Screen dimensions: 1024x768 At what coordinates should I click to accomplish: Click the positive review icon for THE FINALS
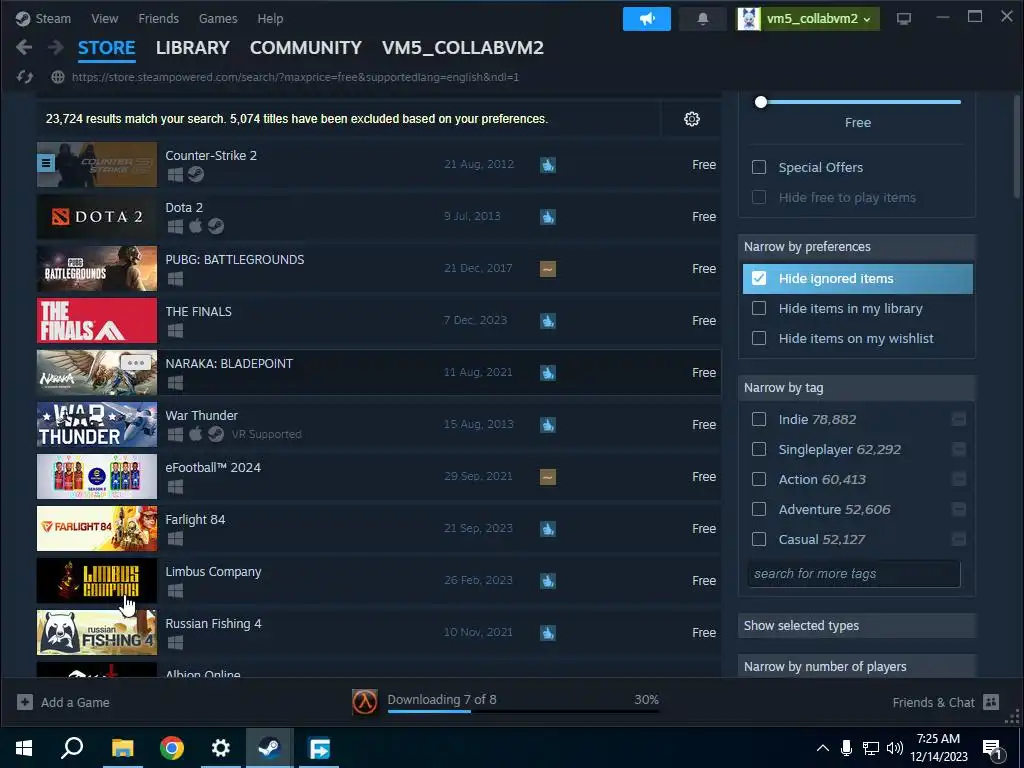click(x=548, y=321)
